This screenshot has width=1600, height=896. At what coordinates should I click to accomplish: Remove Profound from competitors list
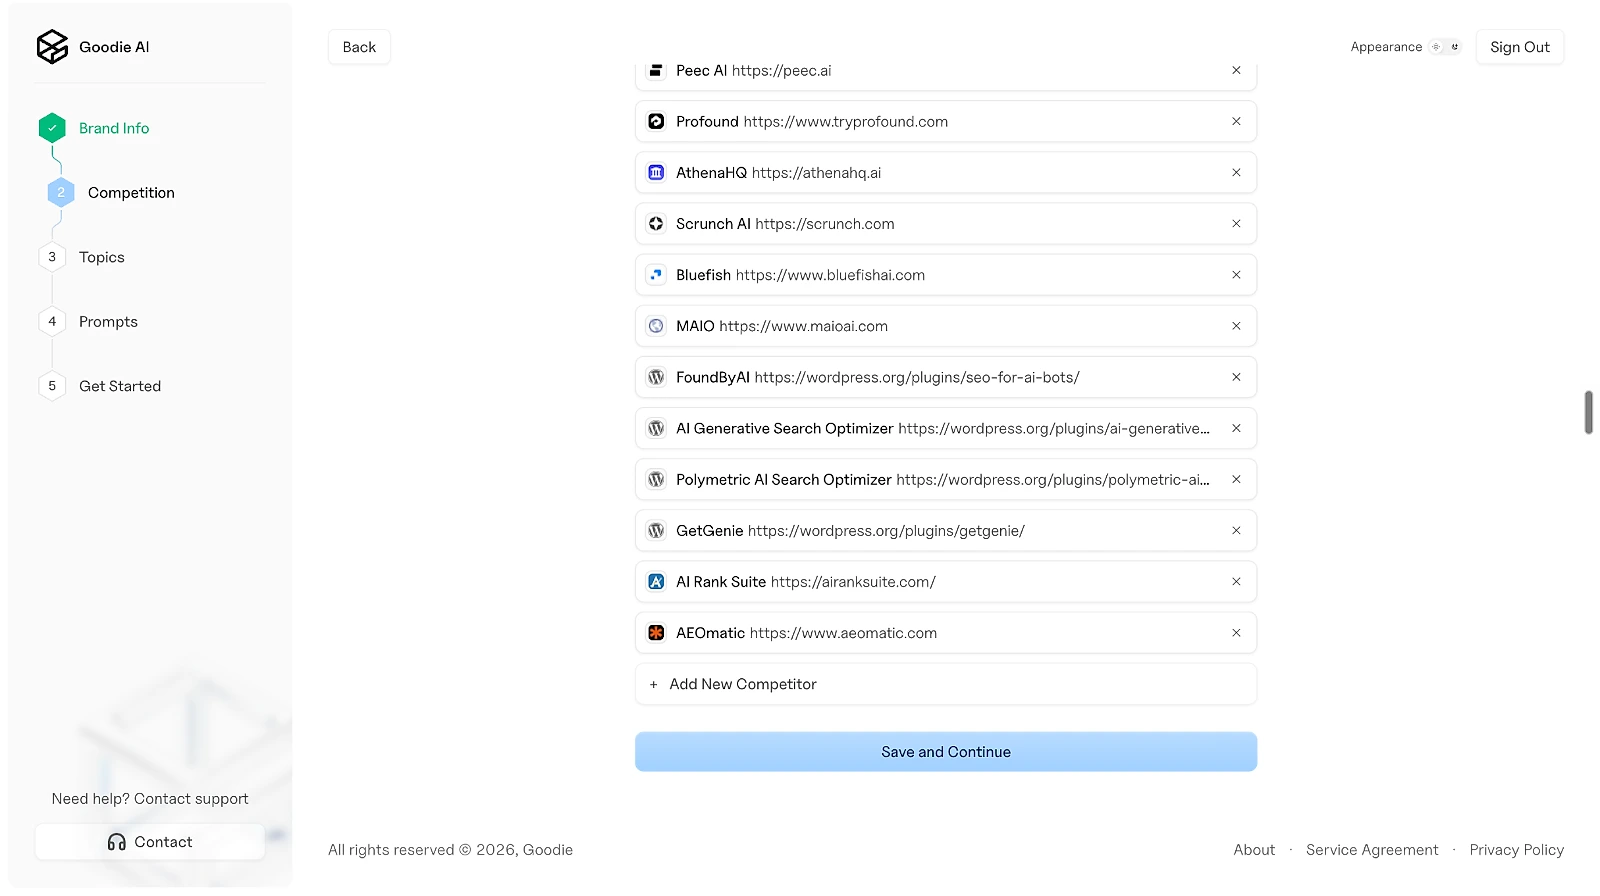point(1236,121)
